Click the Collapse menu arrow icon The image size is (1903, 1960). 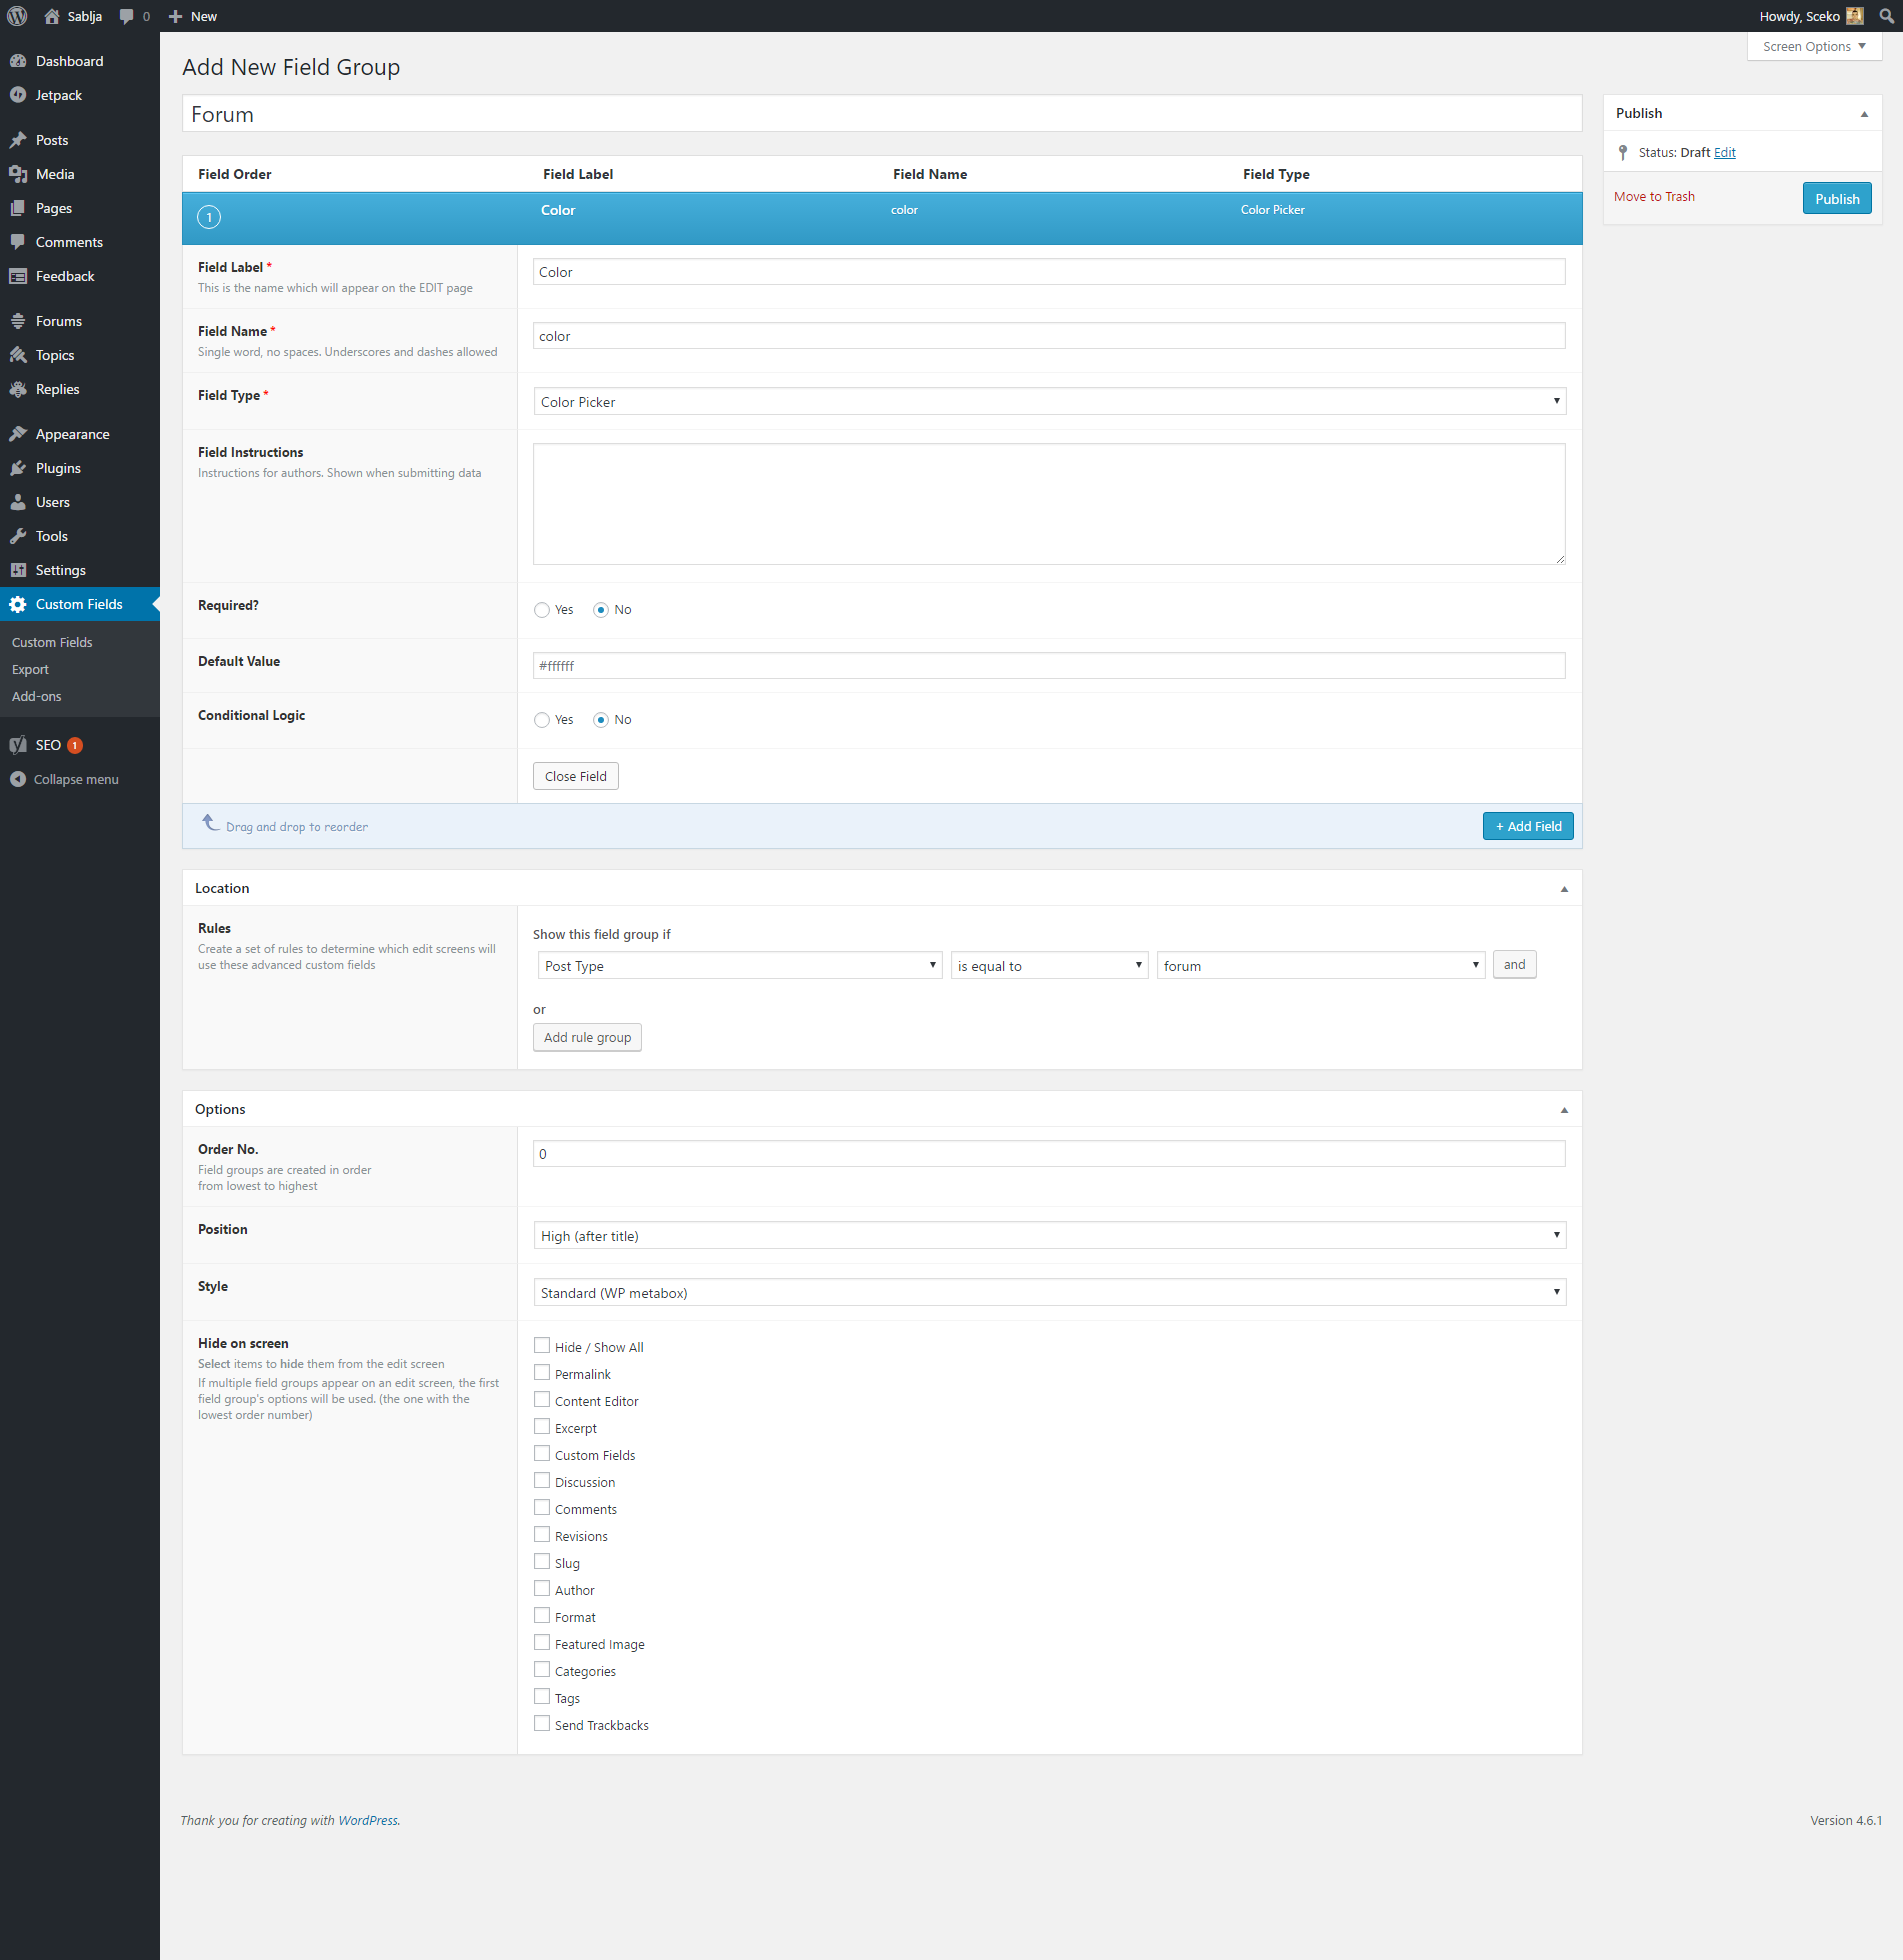tap(18, 779)
